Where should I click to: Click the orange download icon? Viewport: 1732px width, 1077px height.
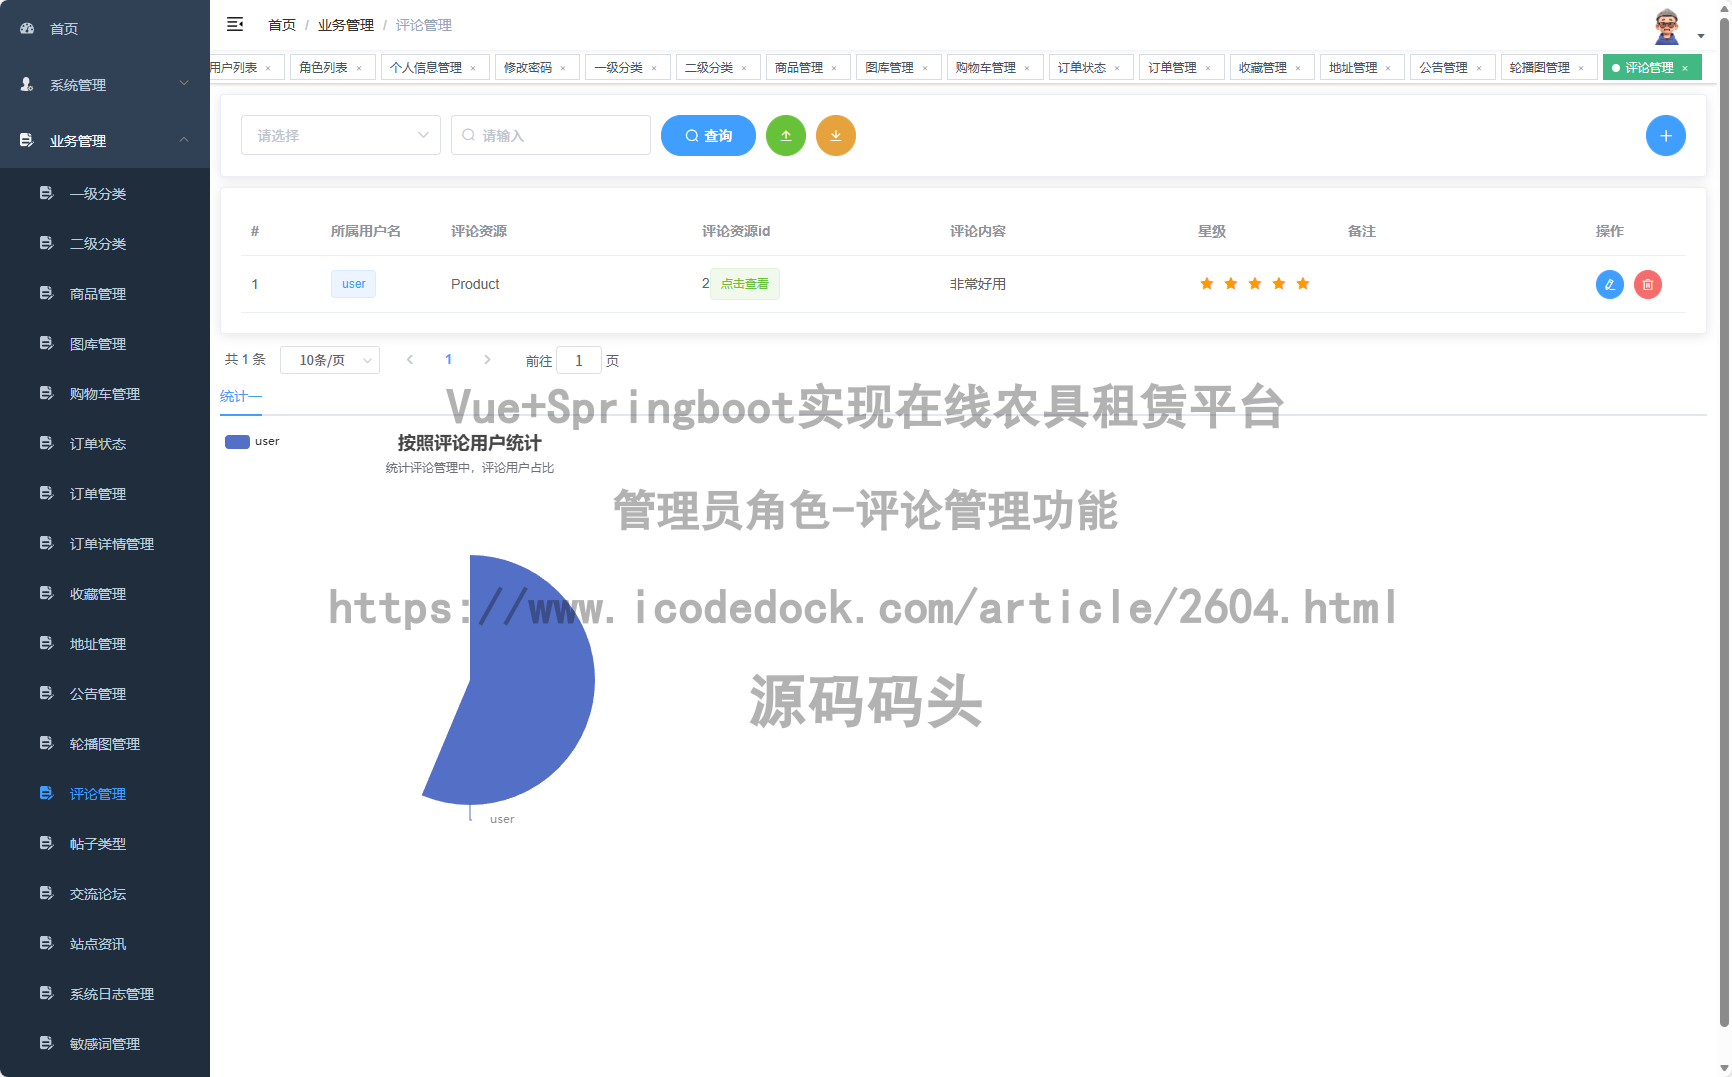836,135
